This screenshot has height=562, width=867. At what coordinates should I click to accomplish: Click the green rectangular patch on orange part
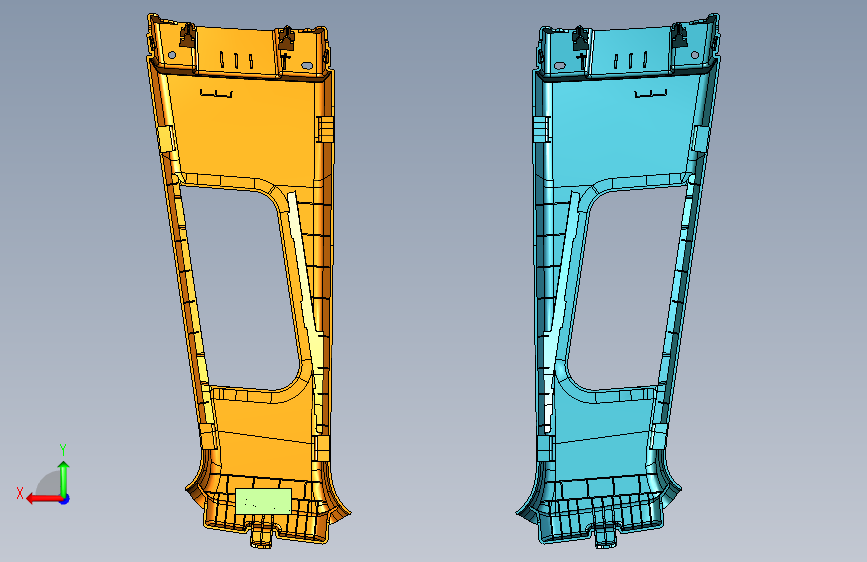click(x=263, y=501)
